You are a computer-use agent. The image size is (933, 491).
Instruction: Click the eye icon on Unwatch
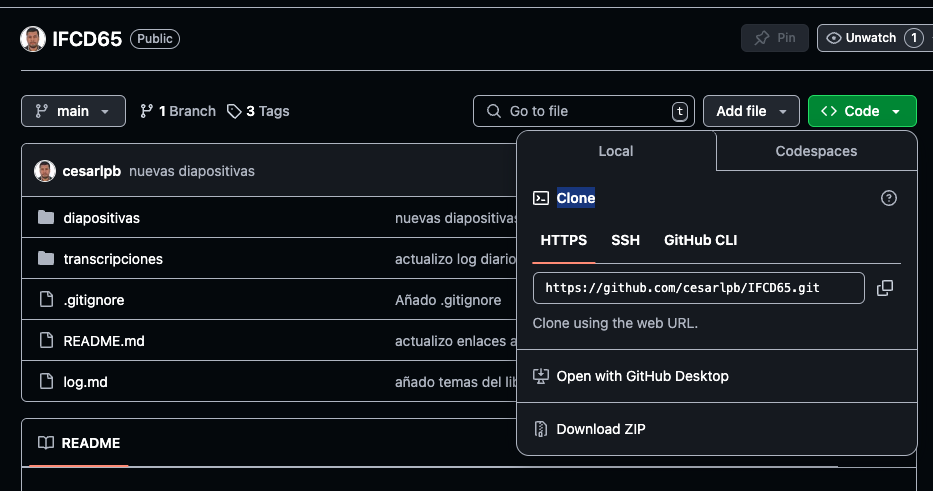(834, 38)
